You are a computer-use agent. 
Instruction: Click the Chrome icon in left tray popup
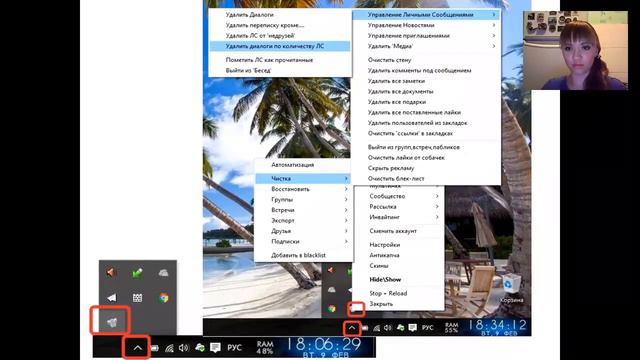(x=164, y=298)
